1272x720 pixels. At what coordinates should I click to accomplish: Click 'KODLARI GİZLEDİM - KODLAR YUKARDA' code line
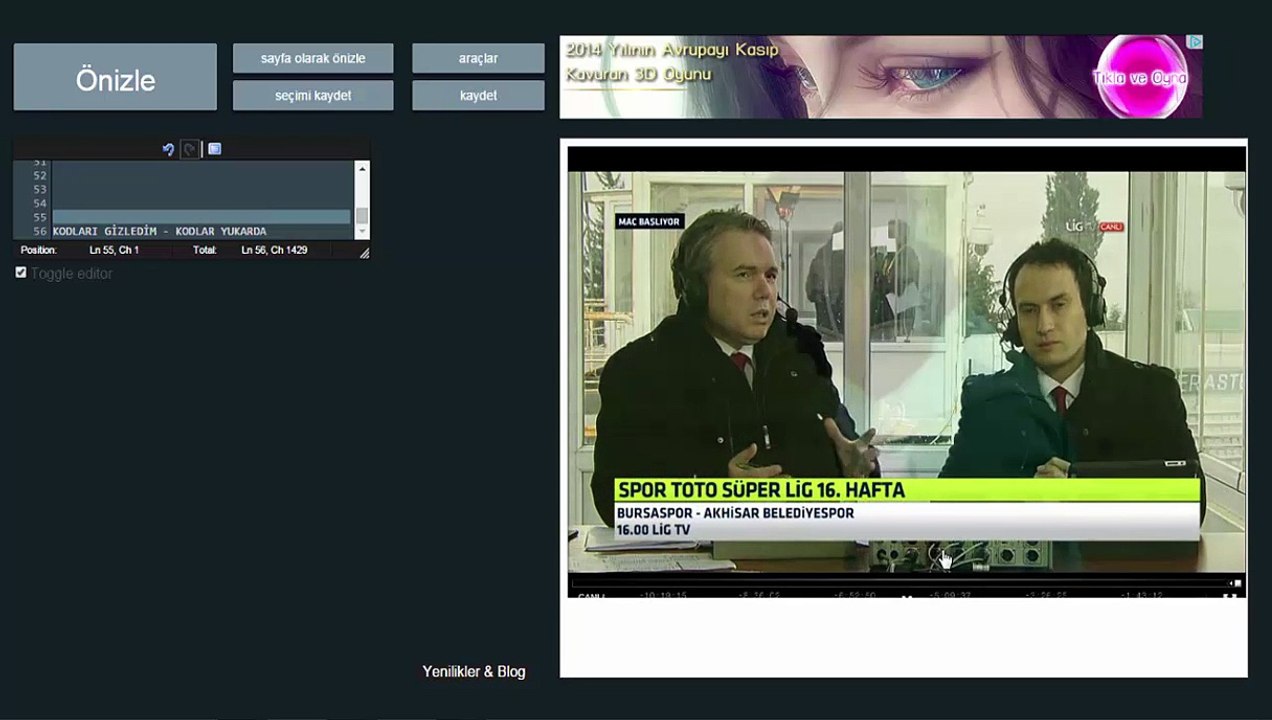click(160, 231)
